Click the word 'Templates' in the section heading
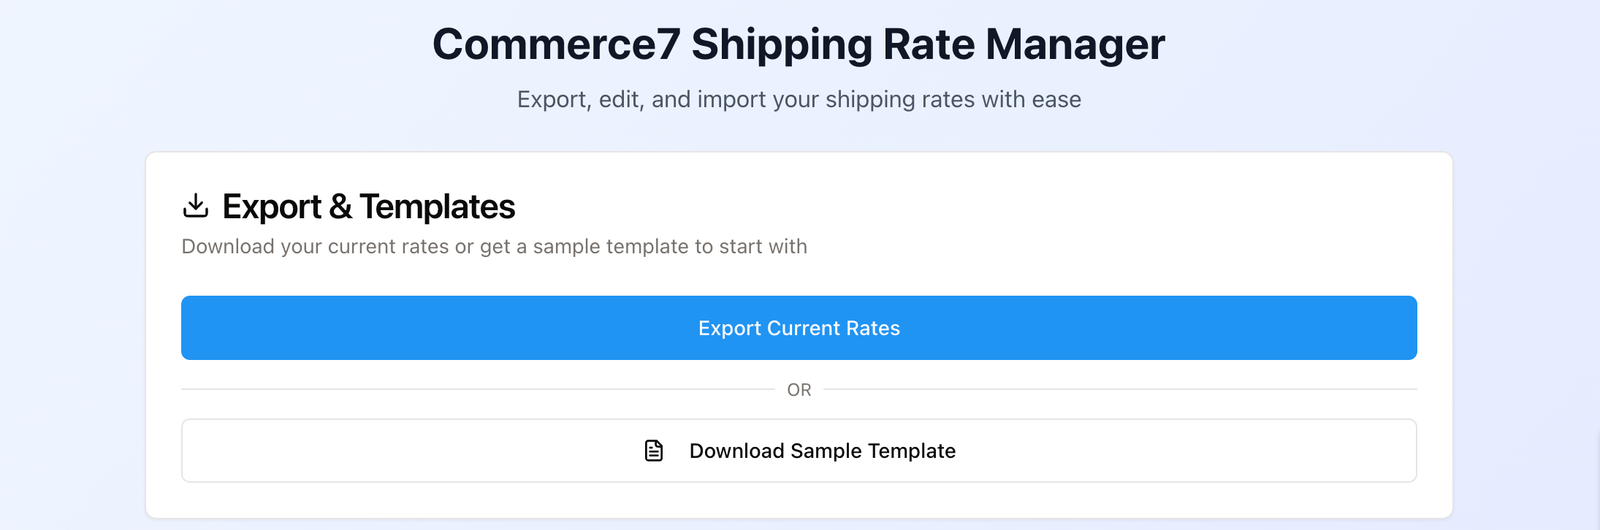 coord(437,207)
